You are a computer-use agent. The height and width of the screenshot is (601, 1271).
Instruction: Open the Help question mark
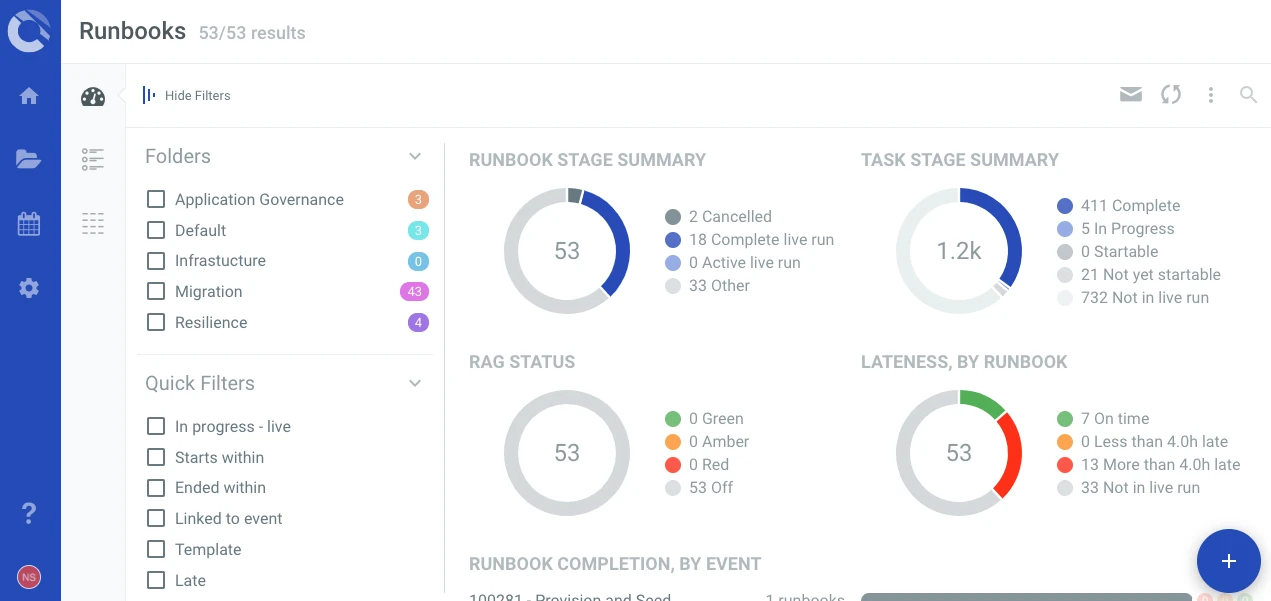pos(29,513)
